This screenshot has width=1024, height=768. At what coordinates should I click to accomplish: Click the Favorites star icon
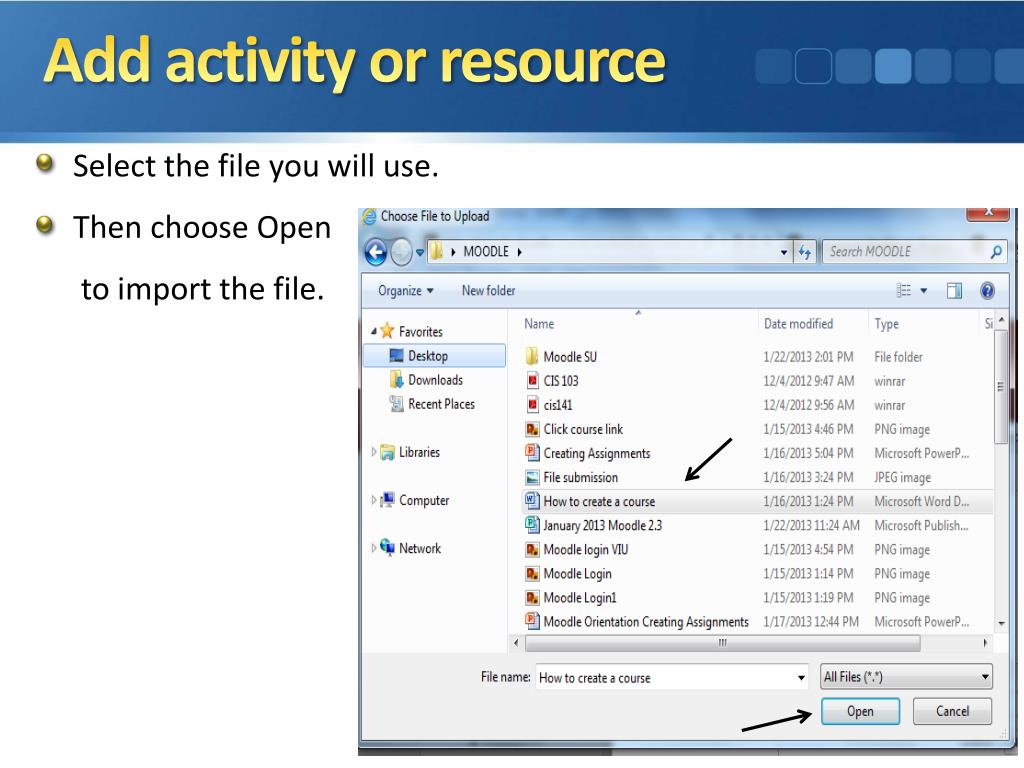point(387,330)
